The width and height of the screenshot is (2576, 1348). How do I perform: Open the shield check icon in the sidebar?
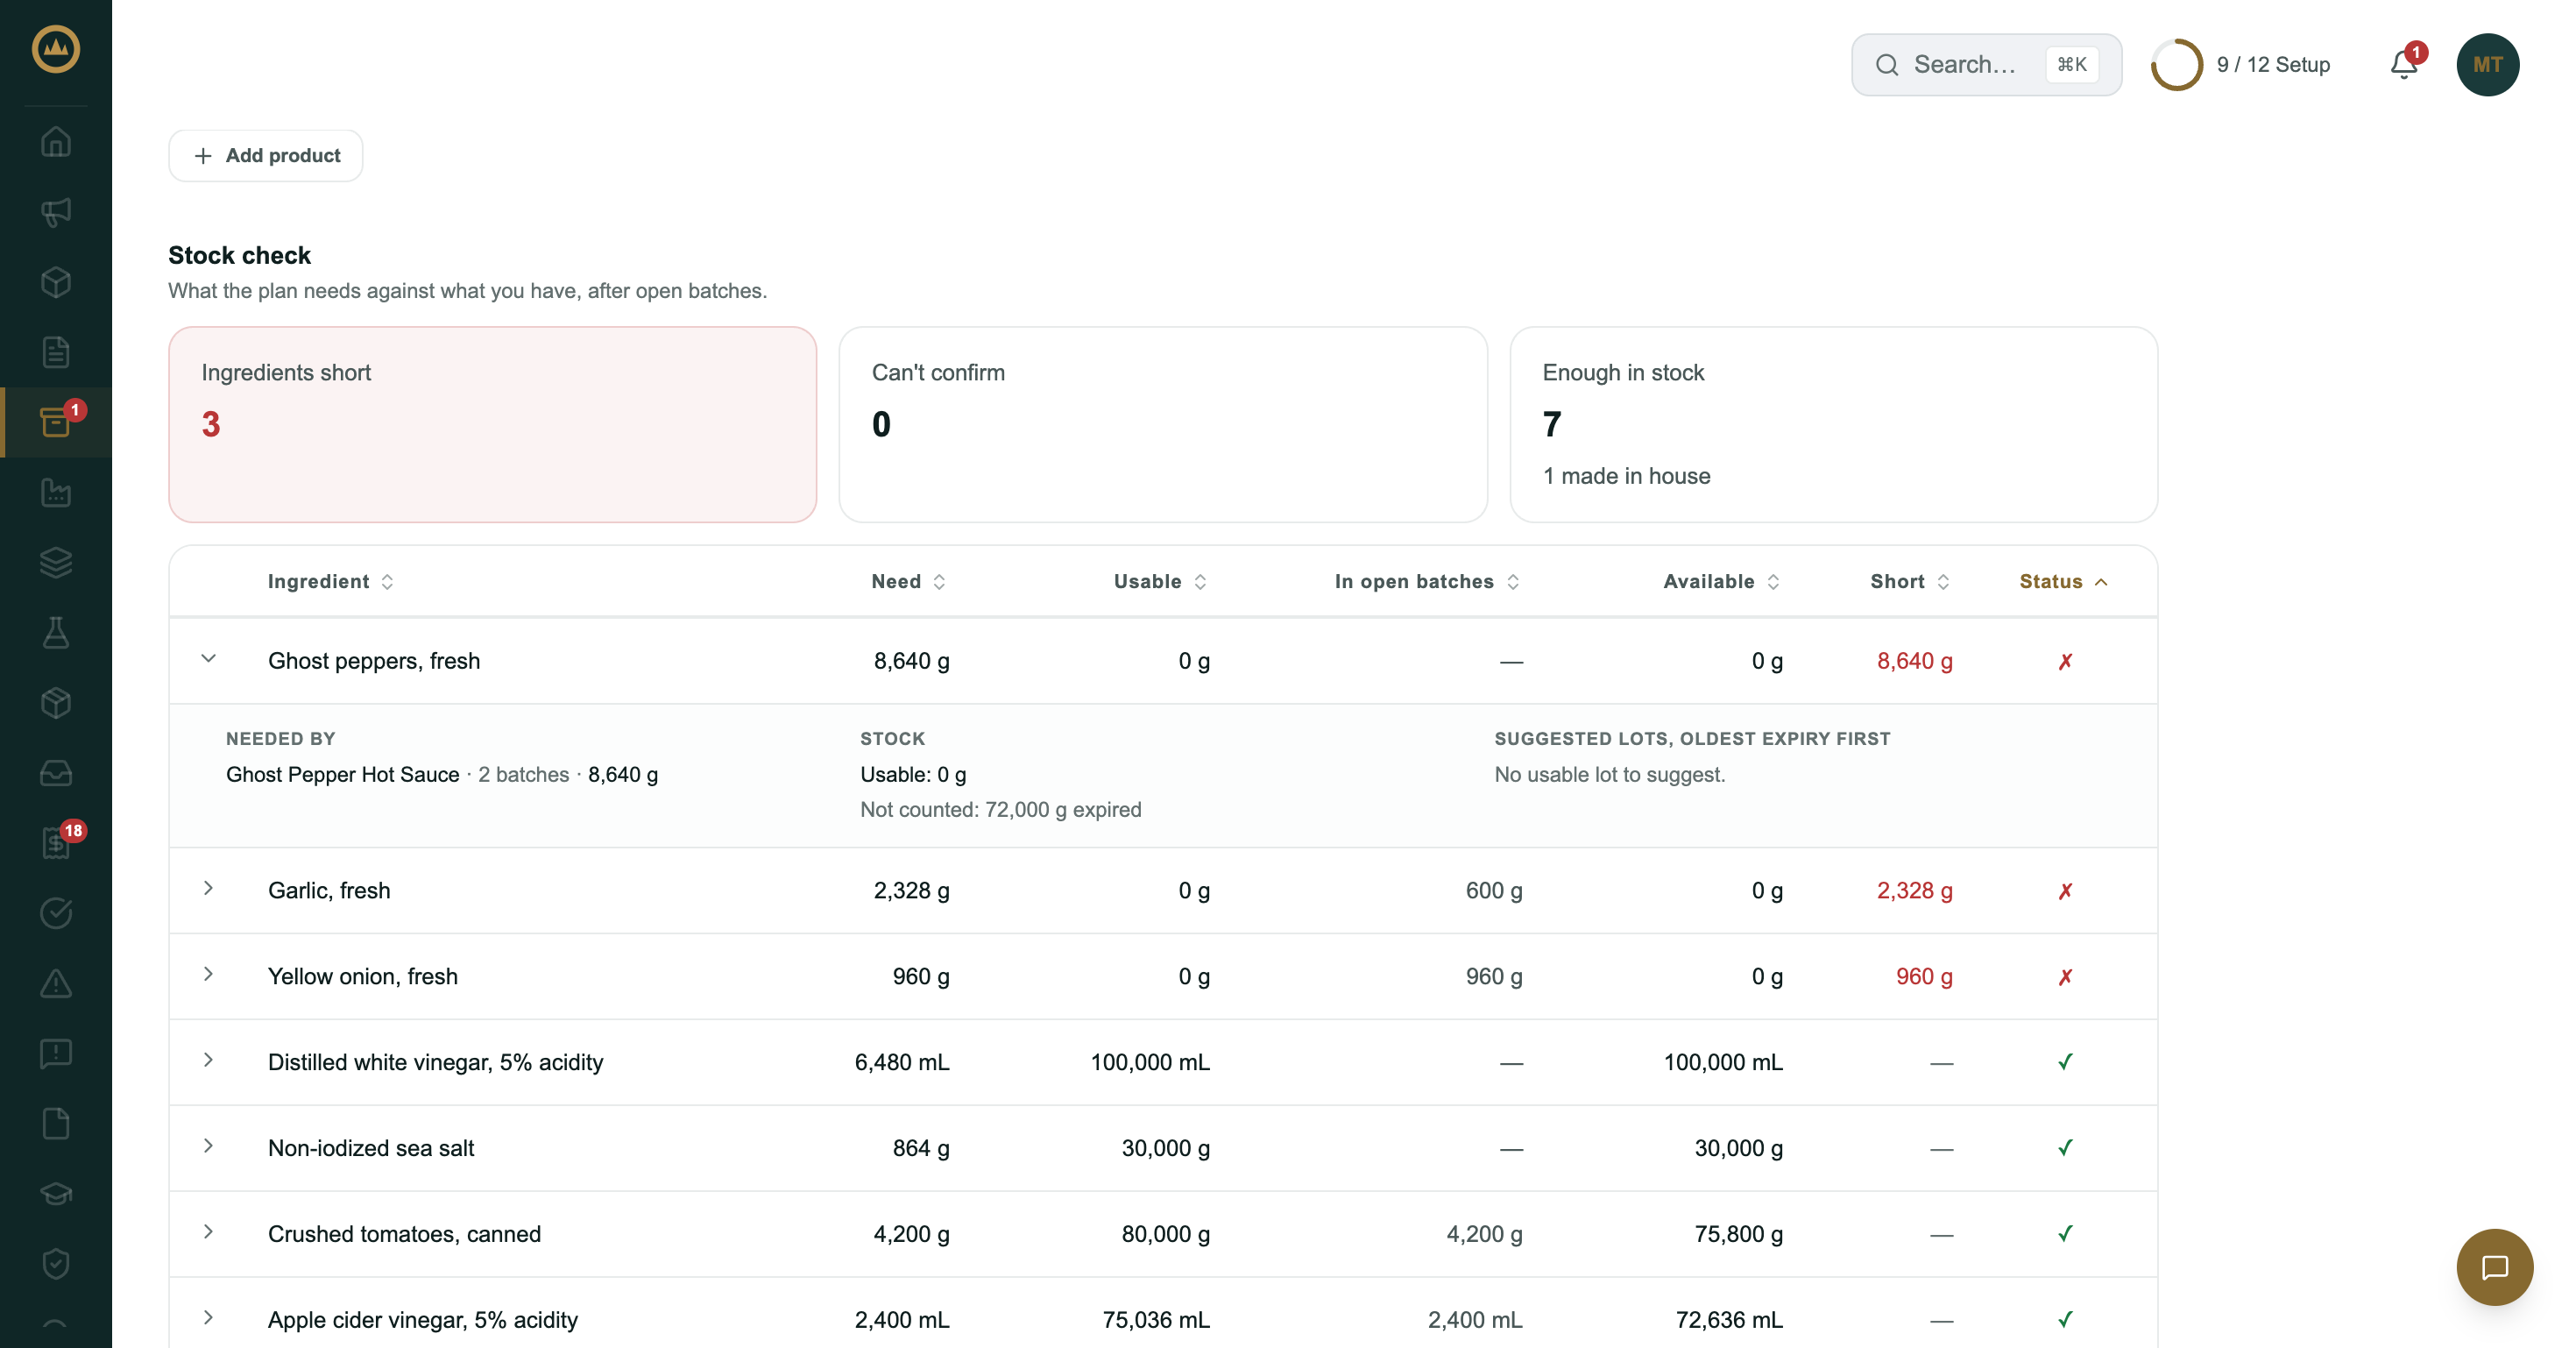coord(56,1264)
